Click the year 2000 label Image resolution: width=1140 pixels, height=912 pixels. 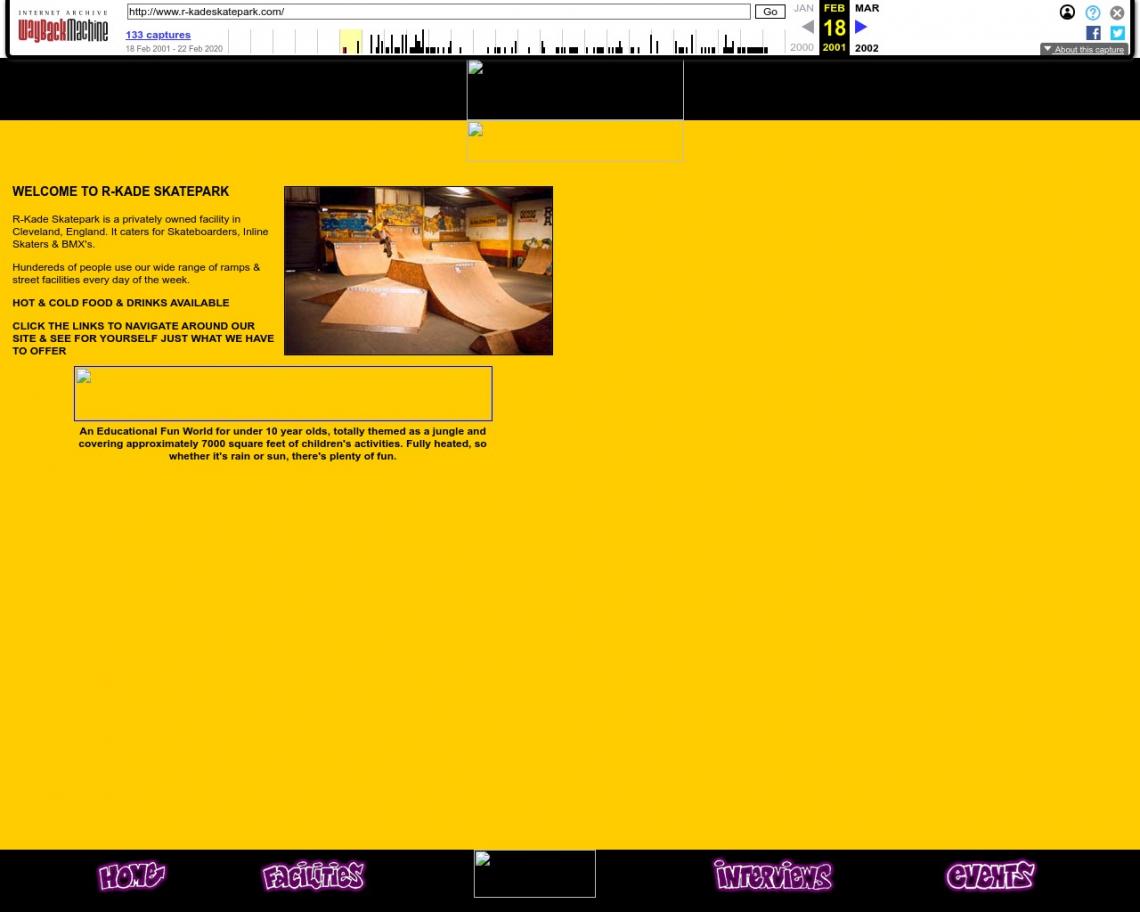(x=802, y=47)
